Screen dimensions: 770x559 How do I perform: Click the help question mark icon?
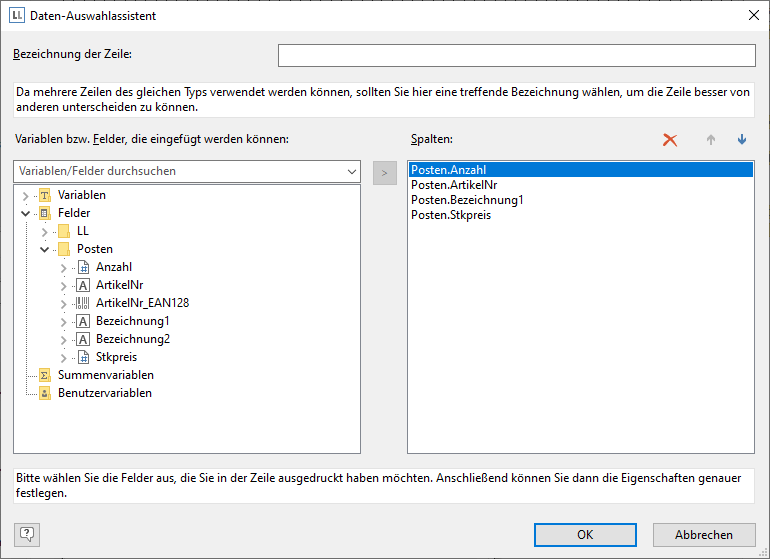[x=27, y=534]
